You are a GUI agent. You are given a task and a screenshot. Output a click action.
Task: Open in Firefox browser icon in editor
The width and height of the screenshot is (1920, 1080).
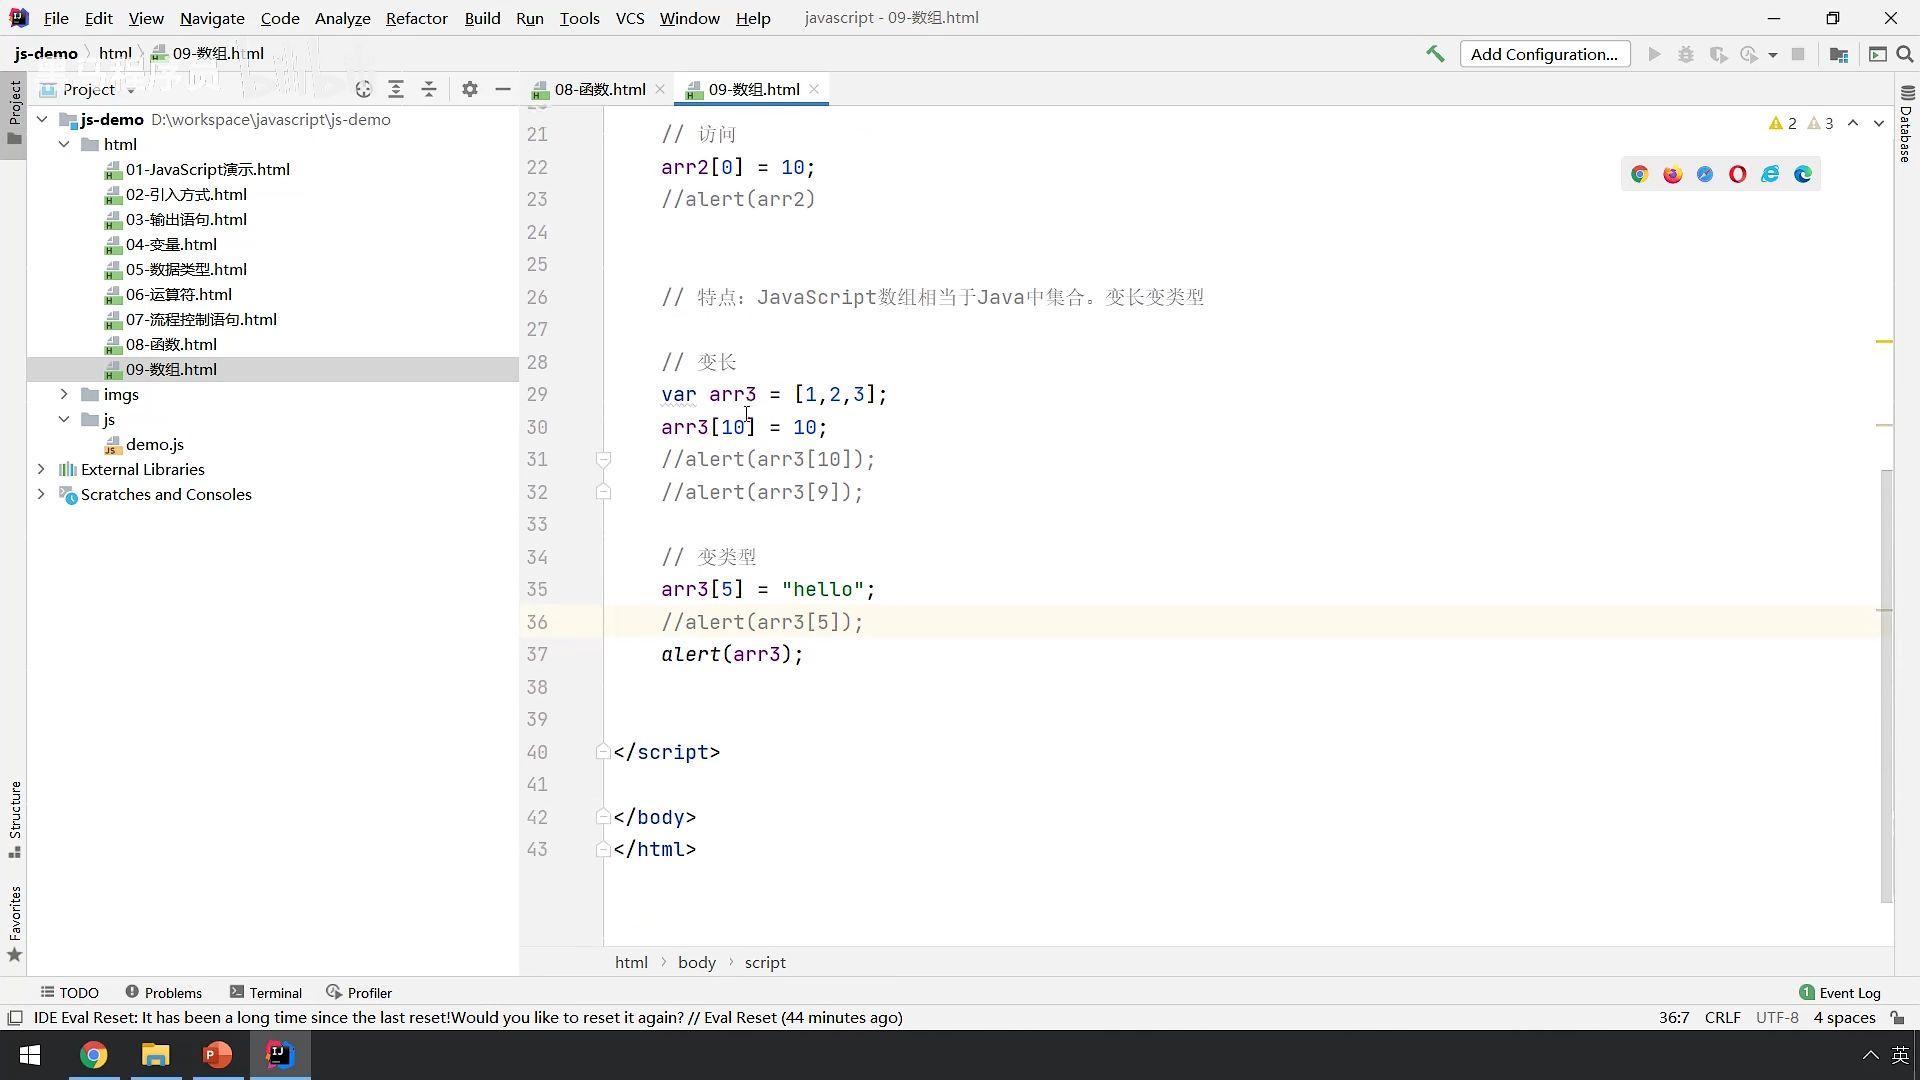click(x=1672, y=174)
